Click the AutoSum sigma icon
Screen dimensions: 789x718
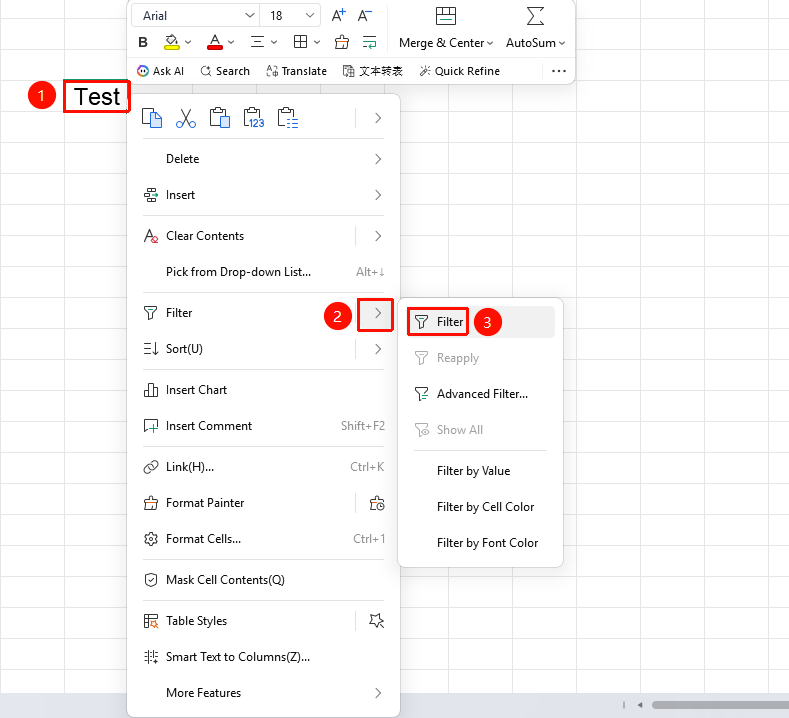click(535, 16)
